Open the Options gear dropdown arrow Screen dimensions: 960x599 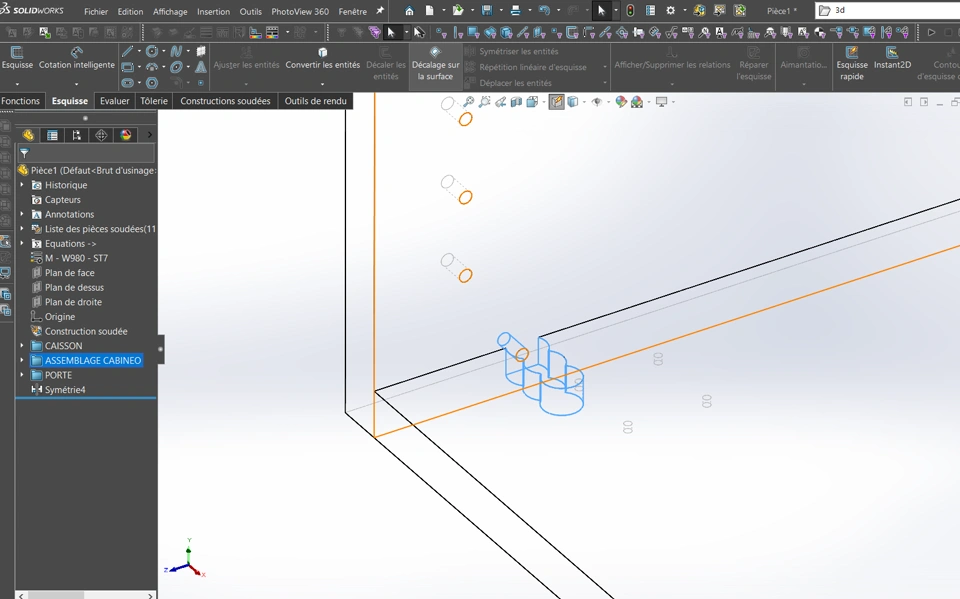click(x=684, y=11)
